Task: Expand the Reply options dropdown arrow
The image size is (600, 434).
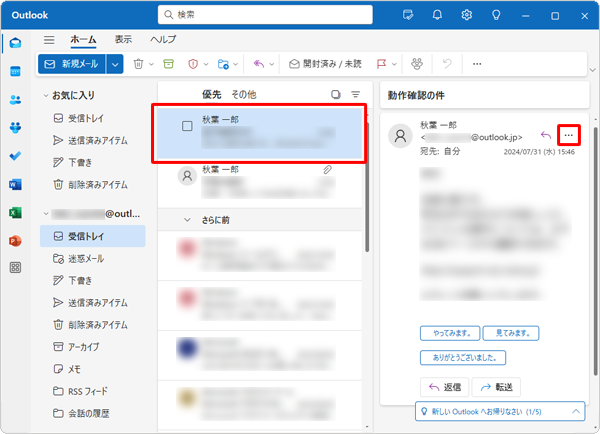Action: point(272,64)
